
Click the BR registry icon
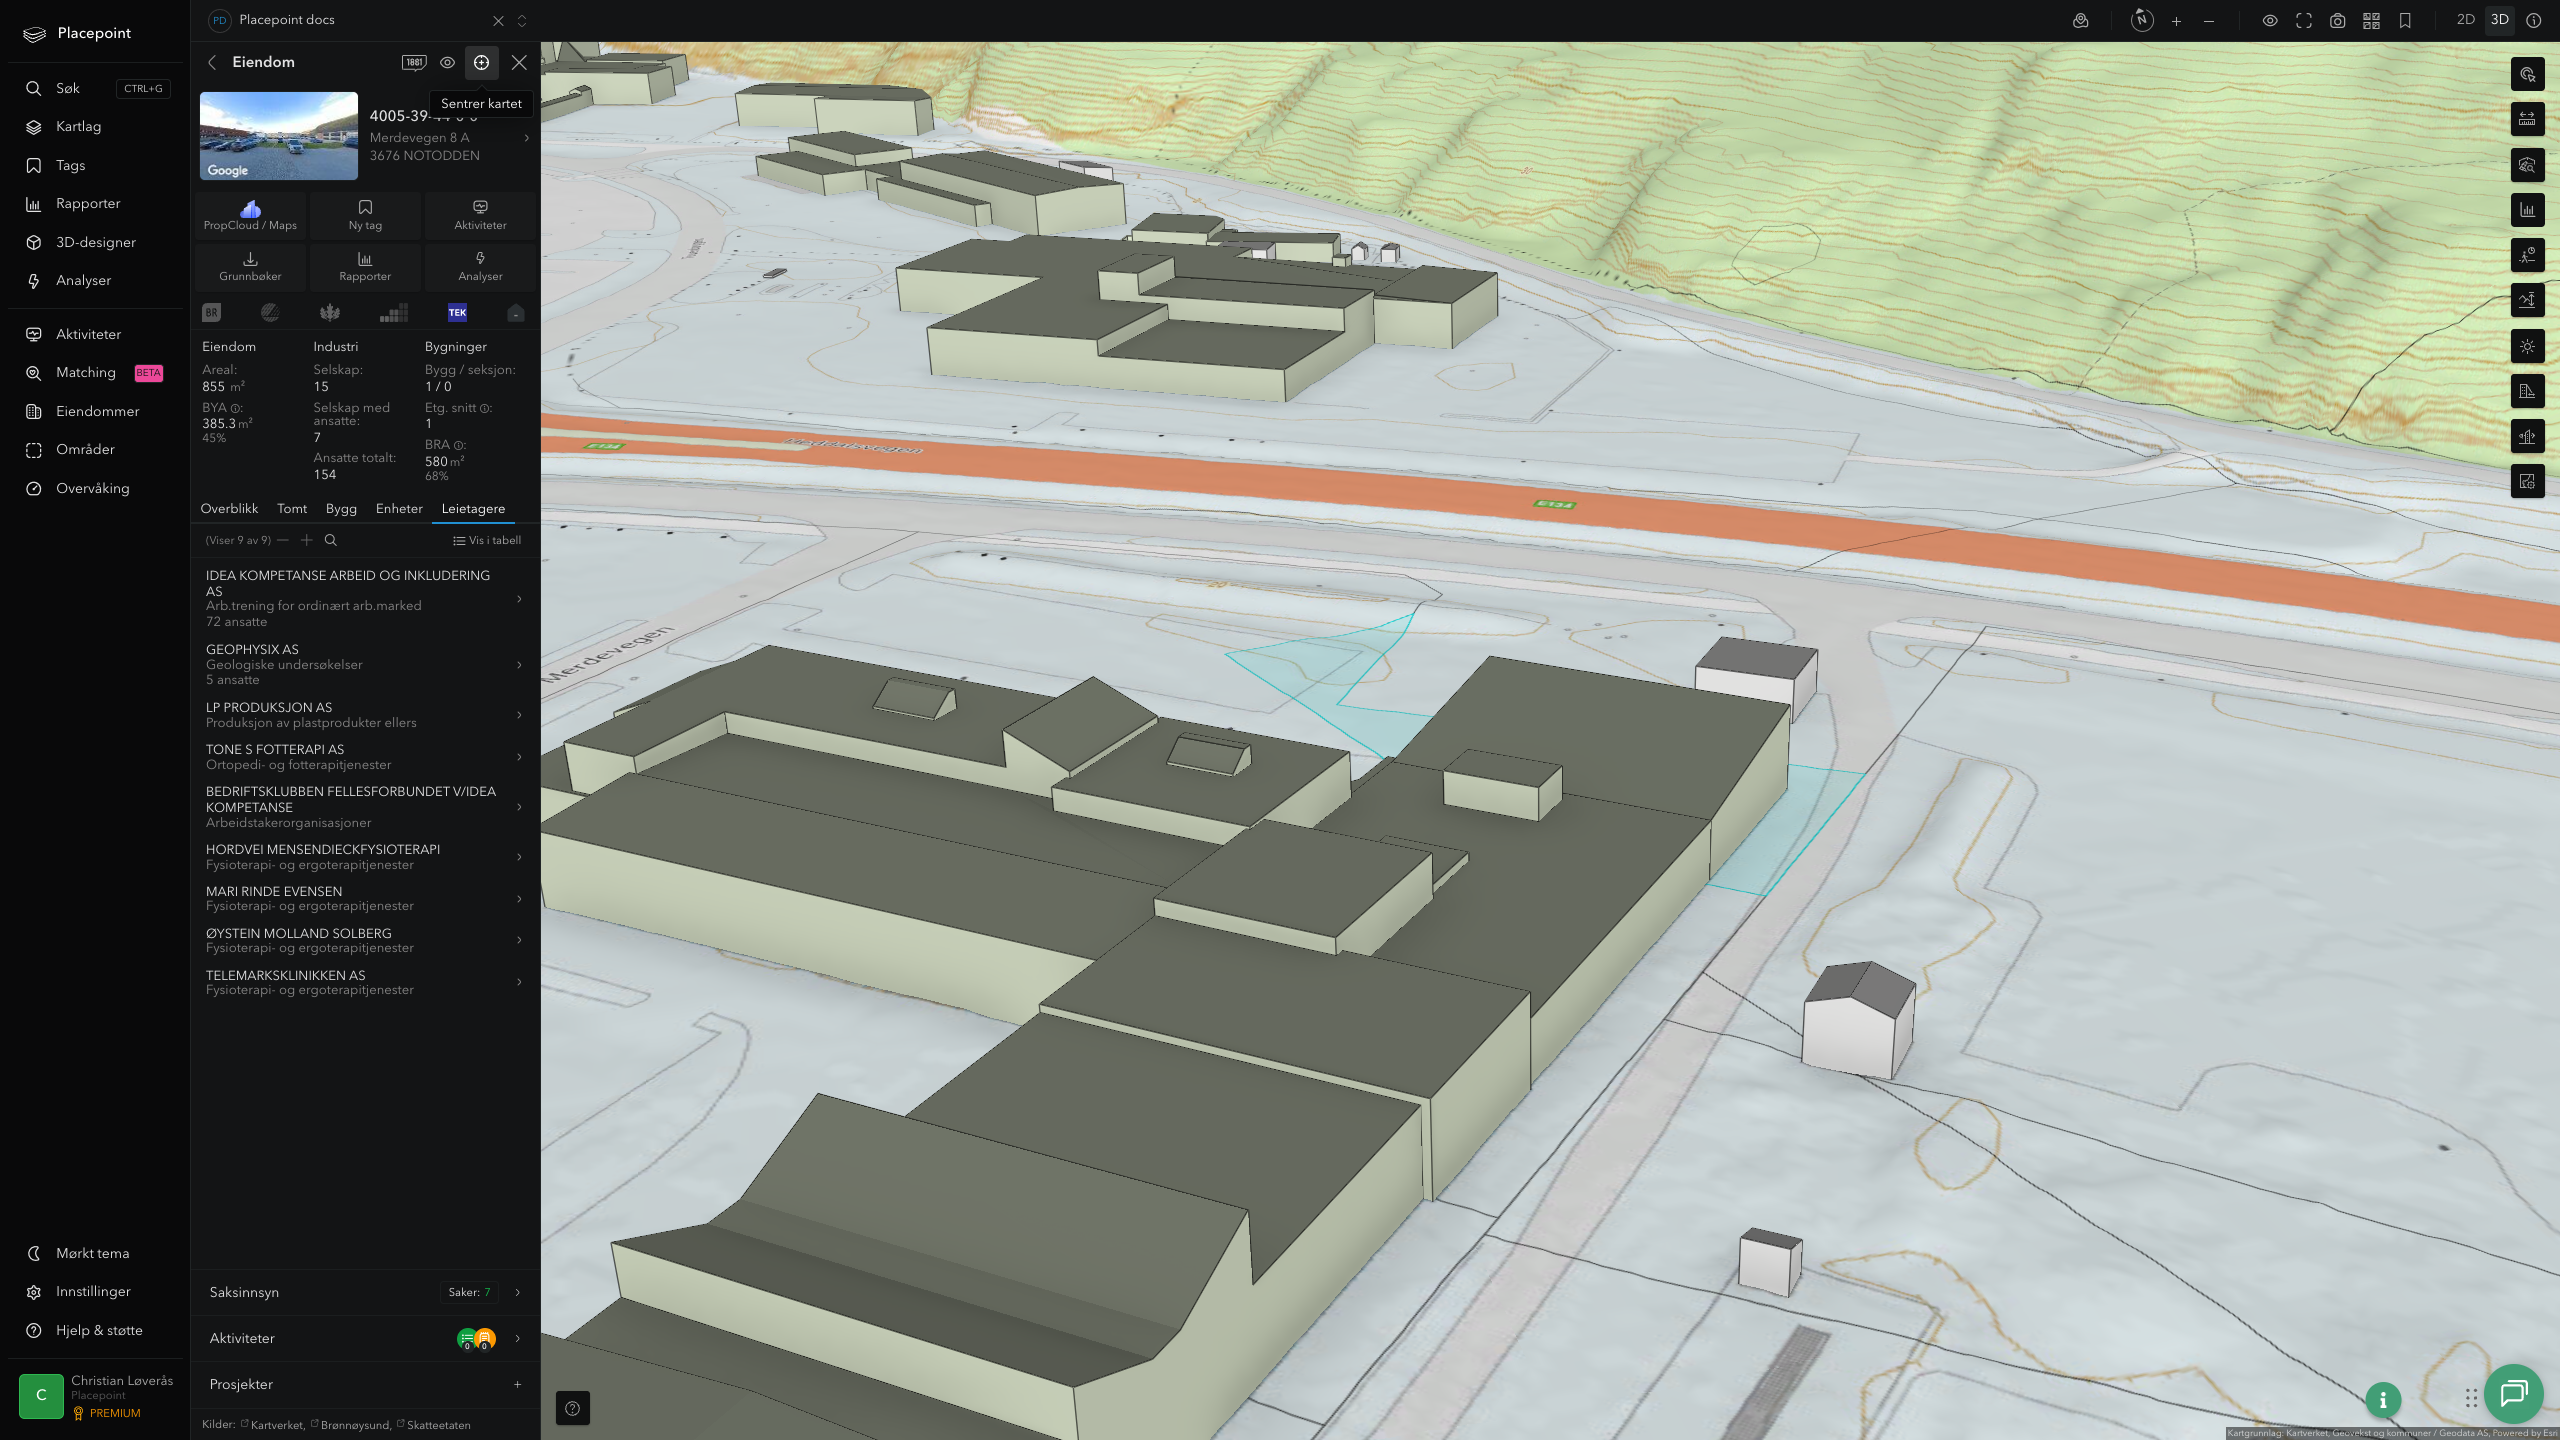[212, 313]
